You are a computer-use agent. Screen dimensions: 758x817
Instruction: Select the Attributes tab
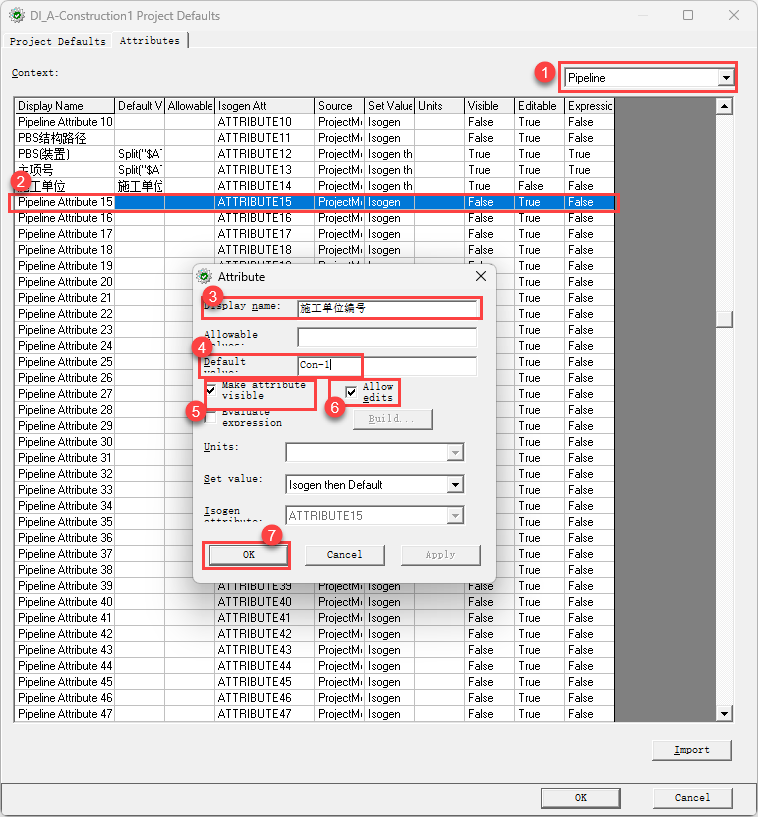click(x=150, y=41)
